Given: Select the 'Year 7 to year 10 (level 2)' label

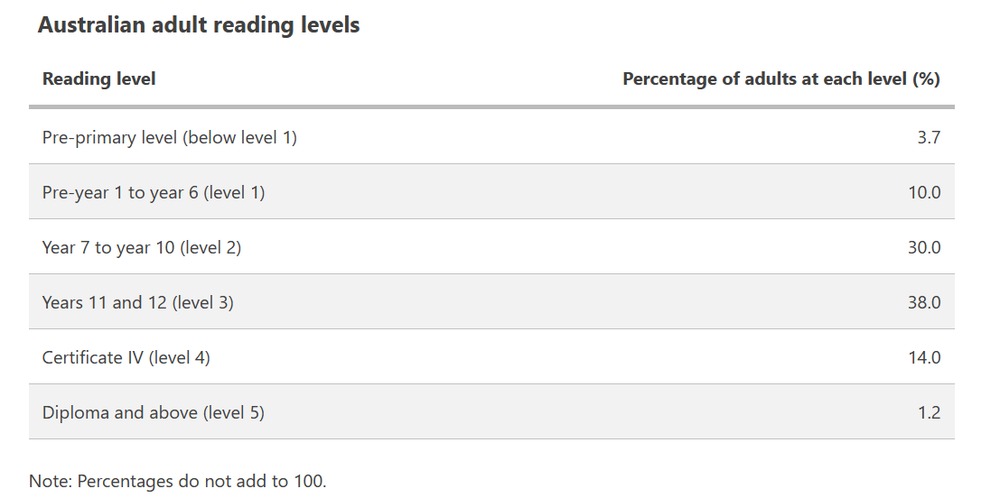Looking at the screenshot, I should (x=141, y=247).
